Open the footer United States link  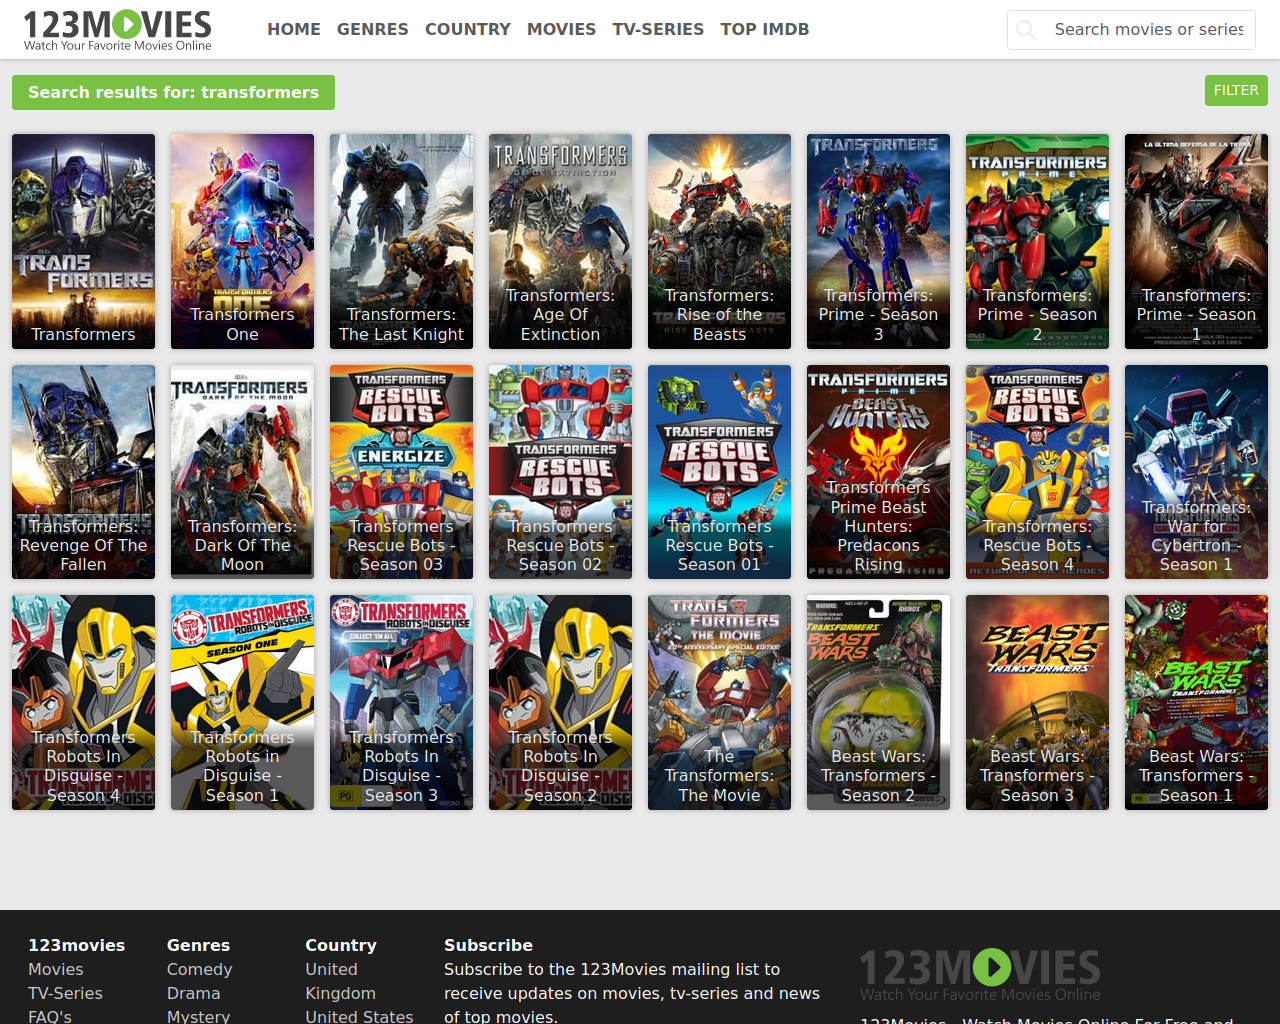click(359, 1015)
